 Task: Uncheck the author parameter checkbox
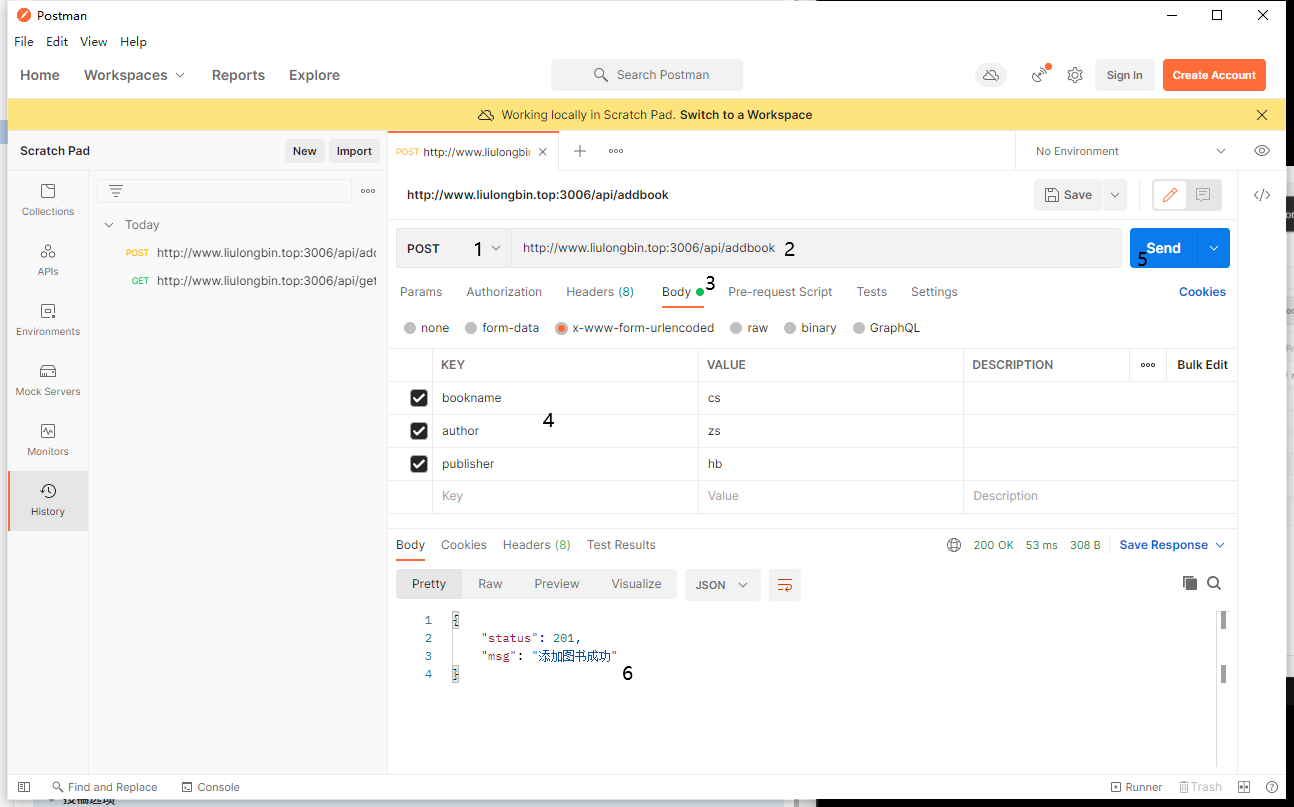(x=419, y=431)
